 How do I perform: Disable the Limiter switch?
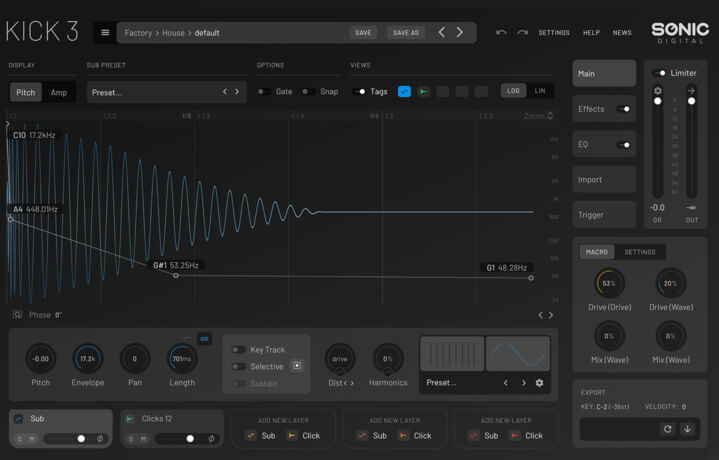coord(659,73)
